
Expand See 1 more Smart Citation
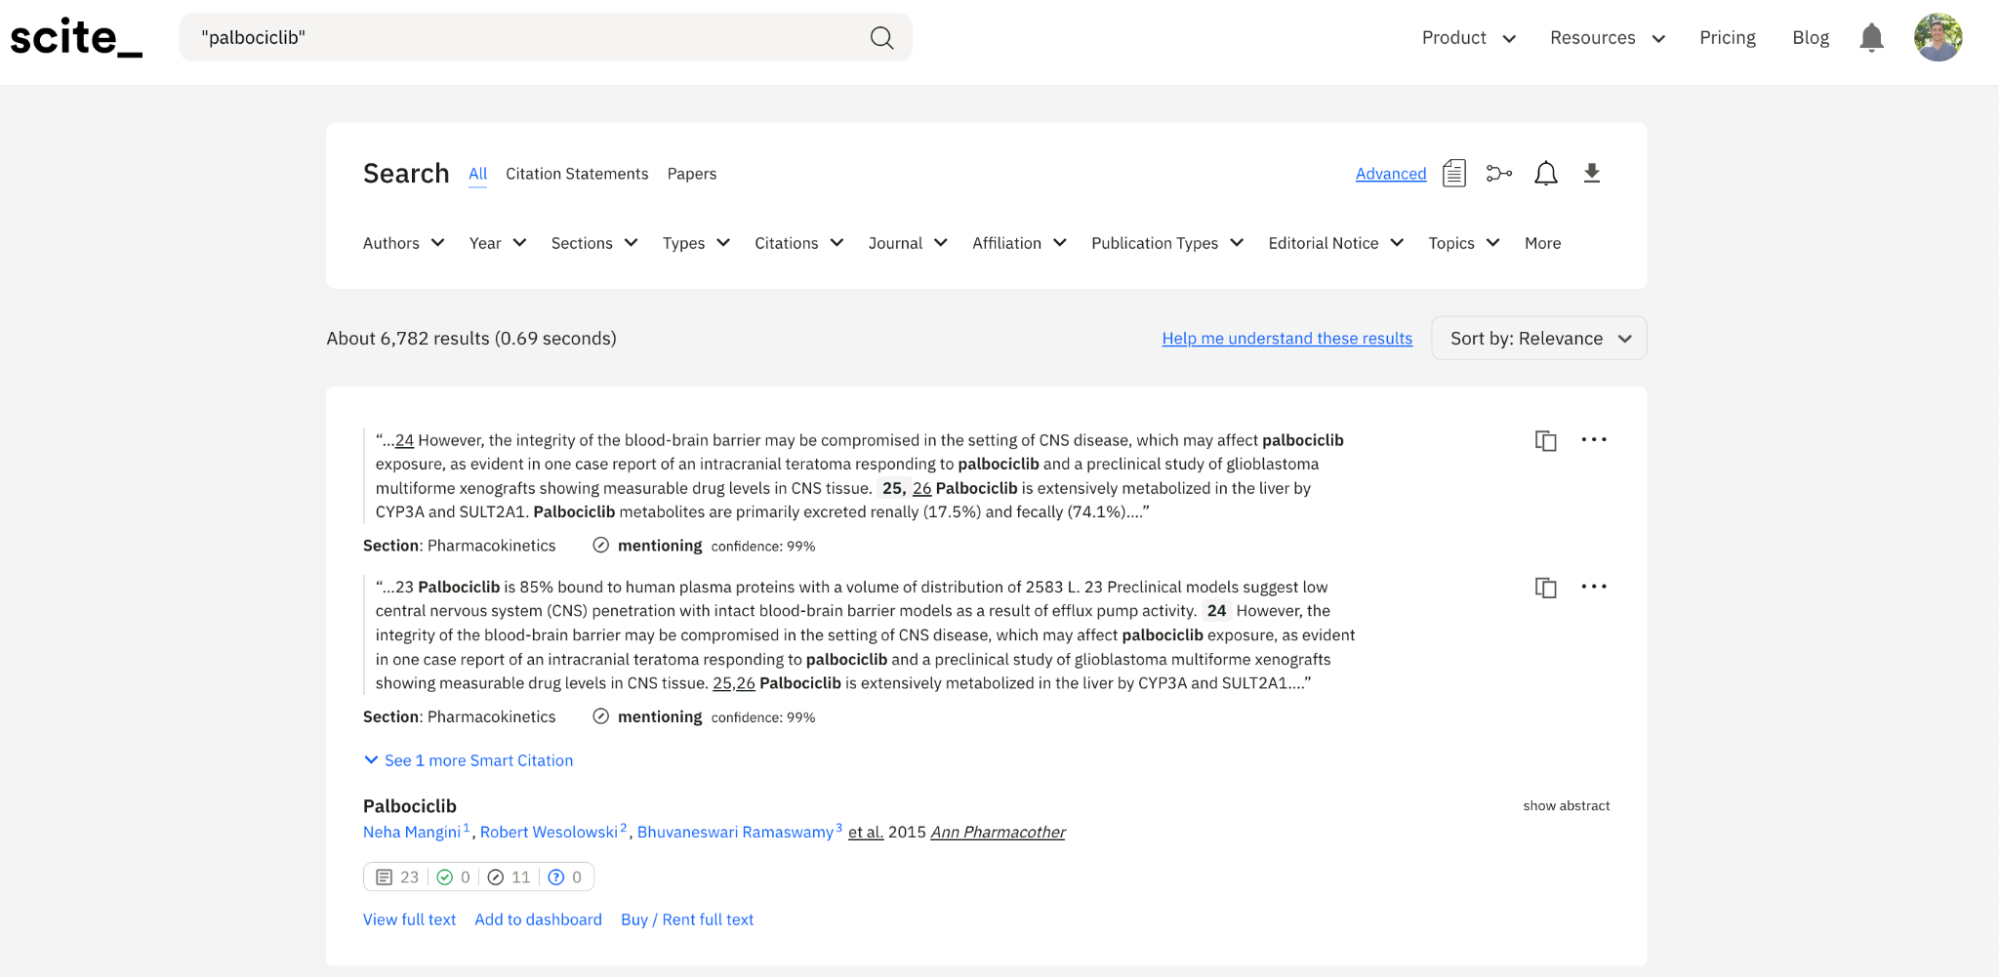point(468,761)
